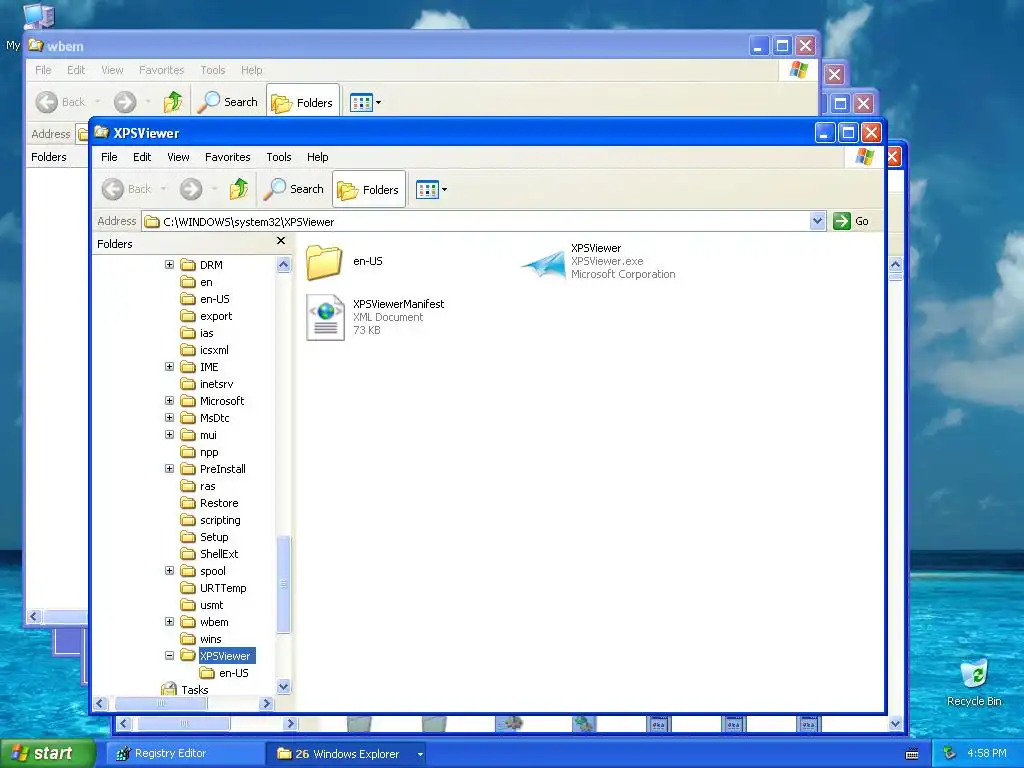The image size is (1024, 768).
Task: Click the npp folder icon in tree
Action: pos(188,452)
